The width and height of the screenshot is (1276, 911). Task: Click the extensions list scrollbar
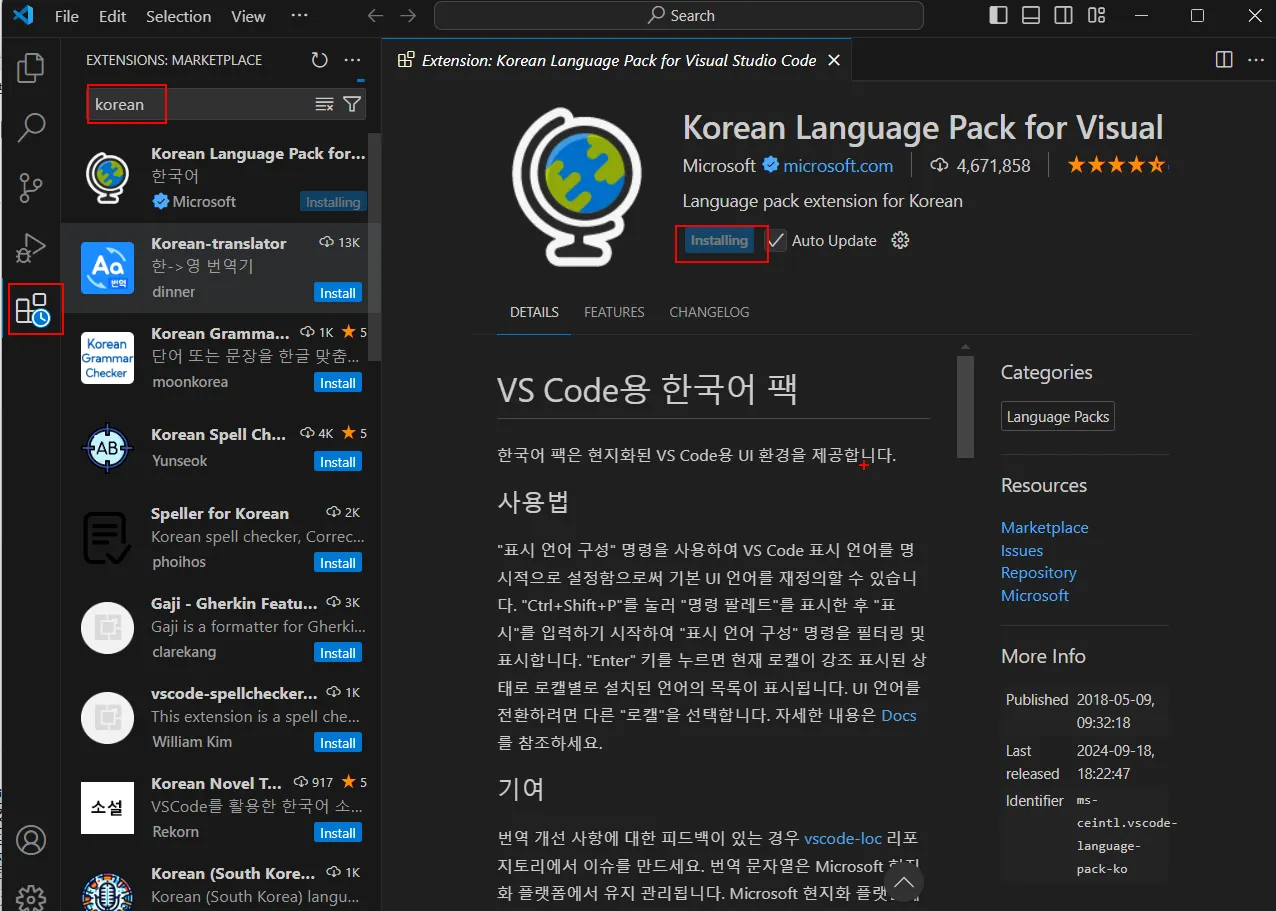click(374, 247)
